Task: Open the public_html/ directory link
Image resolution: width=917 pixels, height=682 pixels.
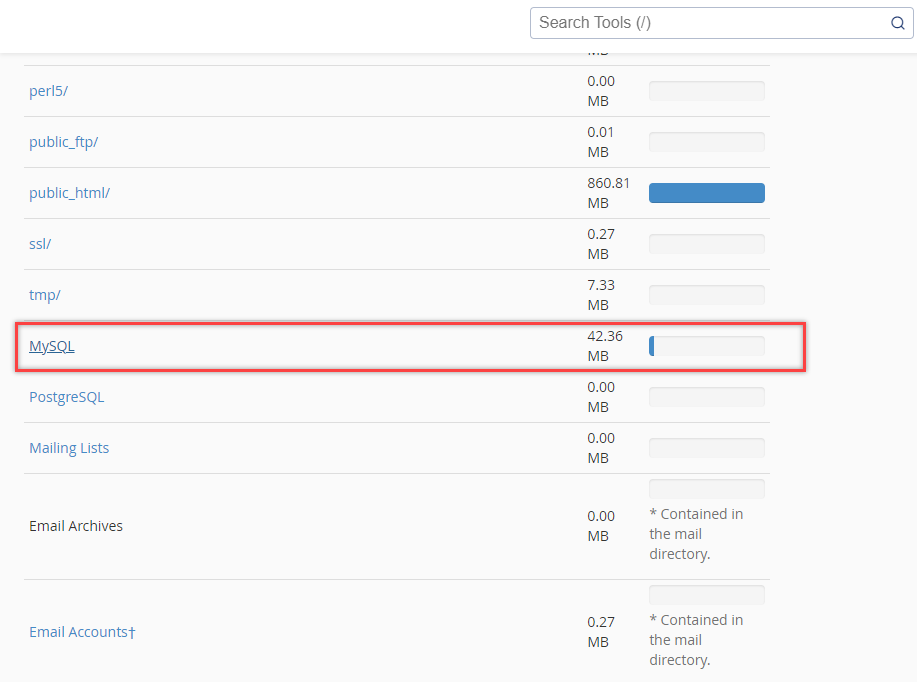Action: [x=70, y=192]
